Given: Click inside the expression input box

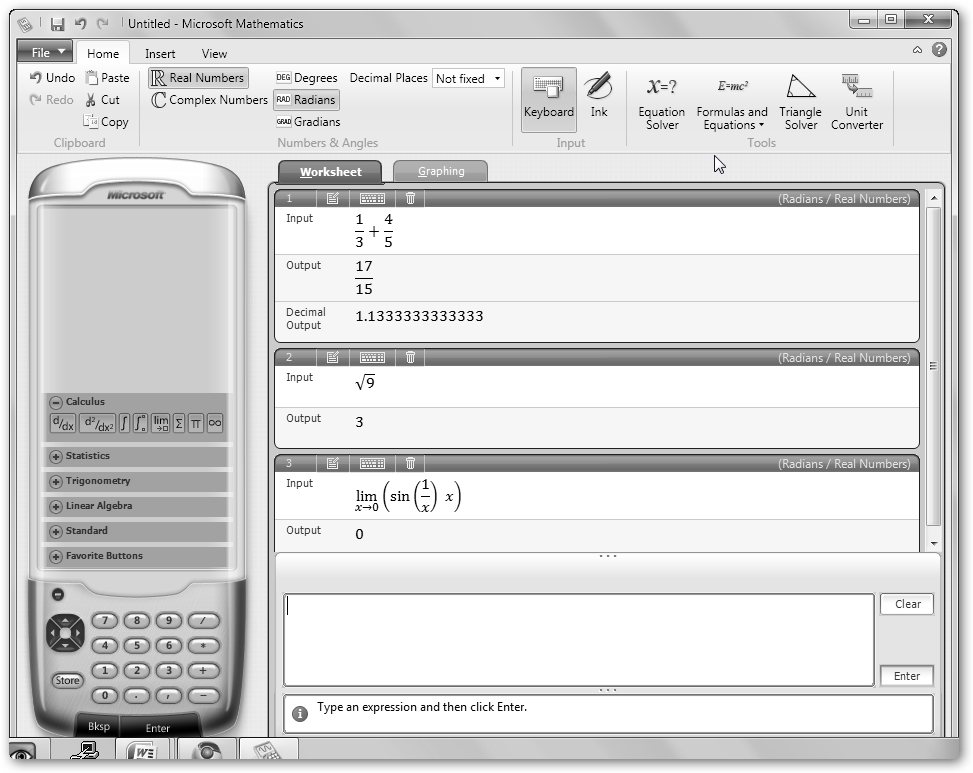Looking at the screenshot, I should click(x=578, y=640).
